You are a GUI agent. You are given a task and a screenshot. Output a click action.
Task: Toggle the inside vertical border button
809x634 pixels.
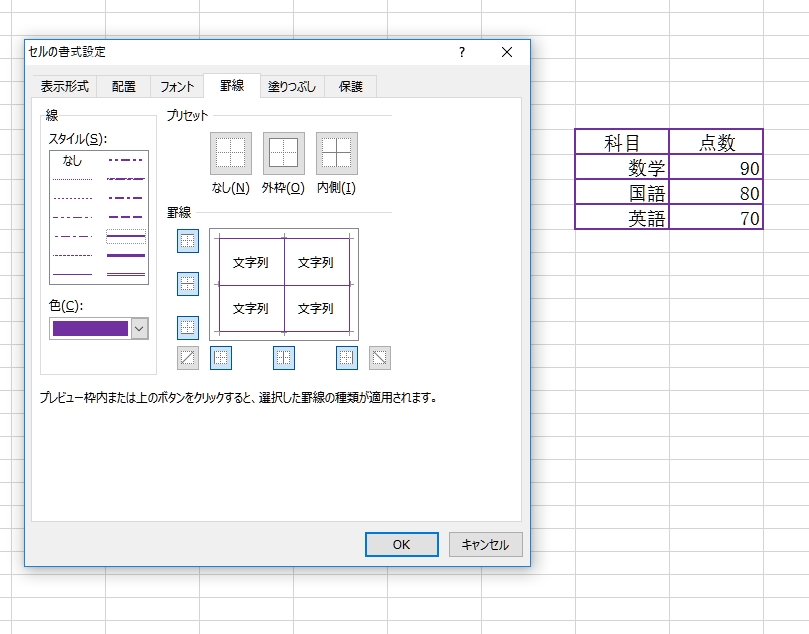[x=284, y=357]
